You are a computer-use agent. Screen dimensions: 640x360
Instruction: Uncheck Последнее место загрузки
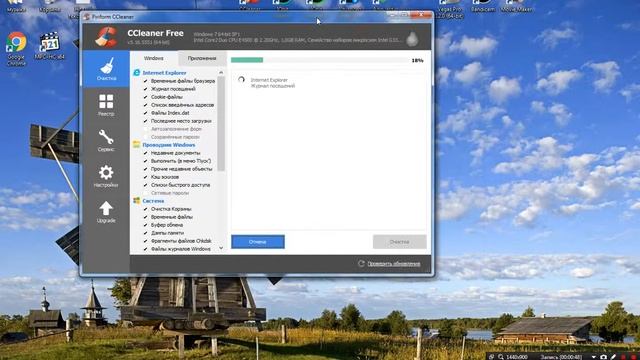pos(146,121)
